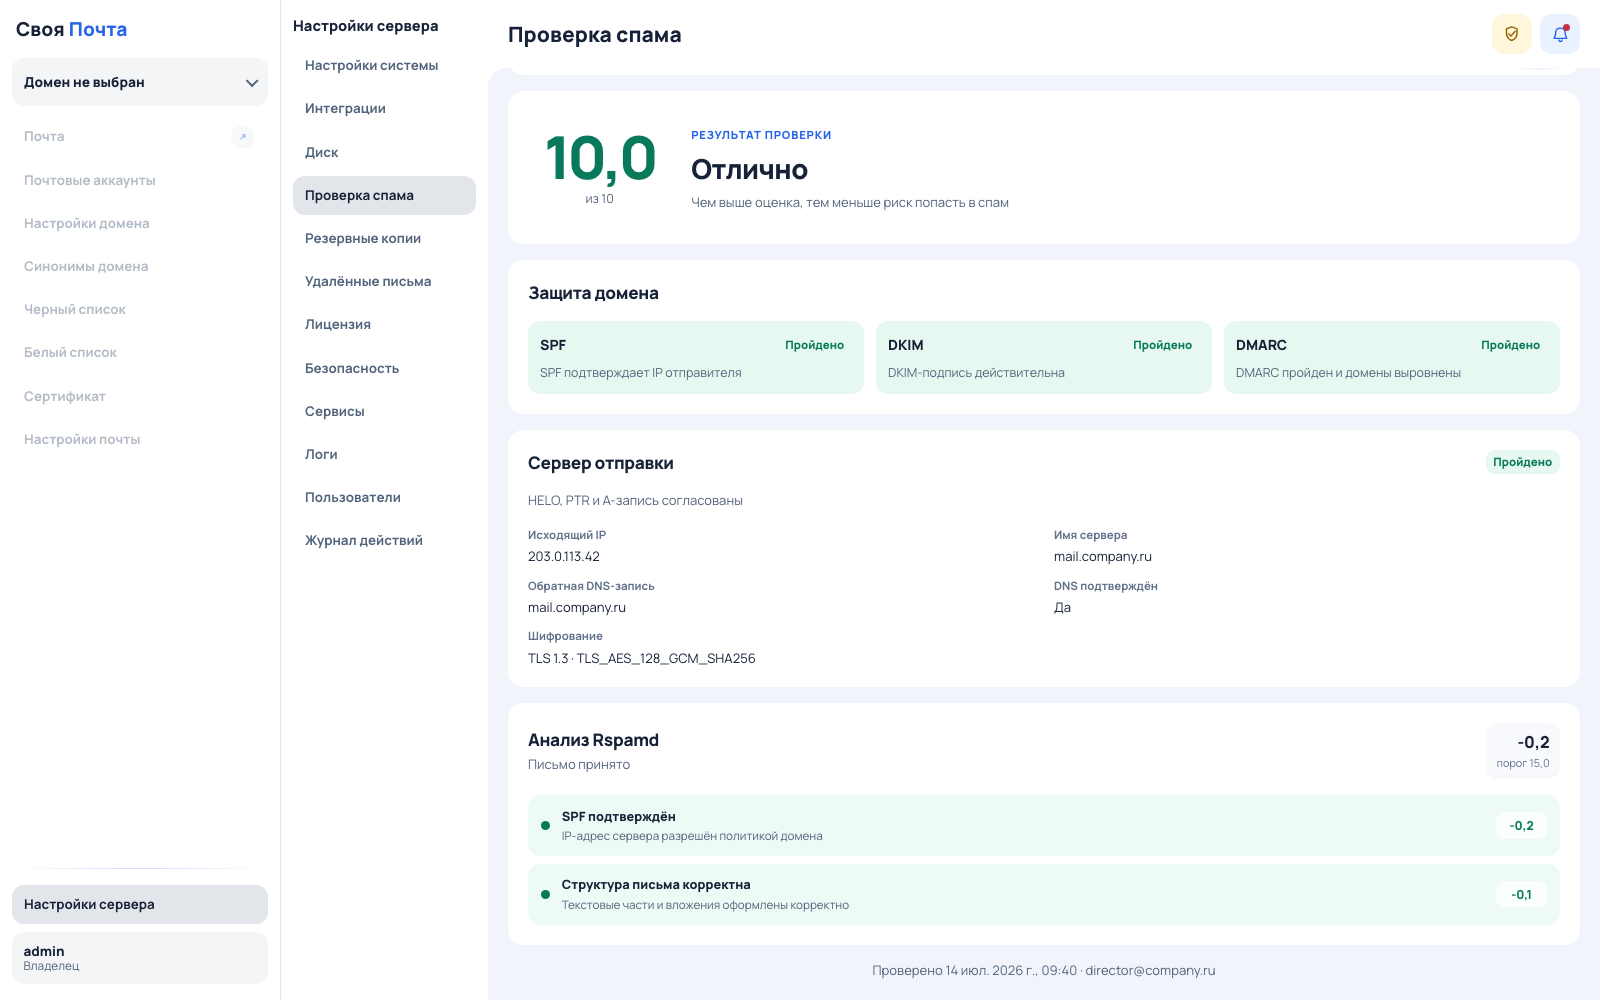Open Резервные копии section
Screen dimensions: 1600x1000
[384, 238]
